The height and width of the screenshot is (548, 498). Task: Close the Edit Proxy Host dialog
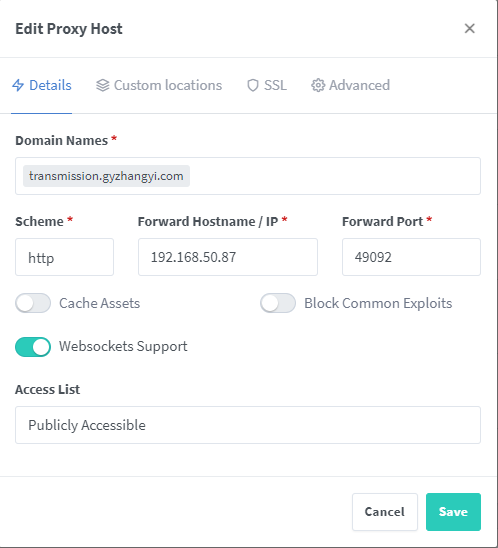tap(469, 29)
